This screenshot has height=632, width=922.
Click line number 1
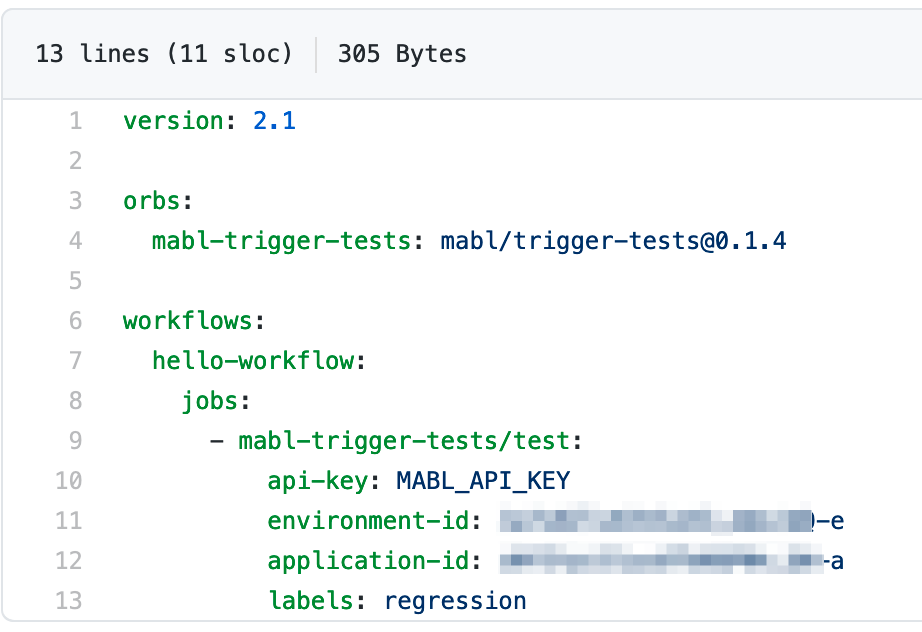(x=75, y=121)
